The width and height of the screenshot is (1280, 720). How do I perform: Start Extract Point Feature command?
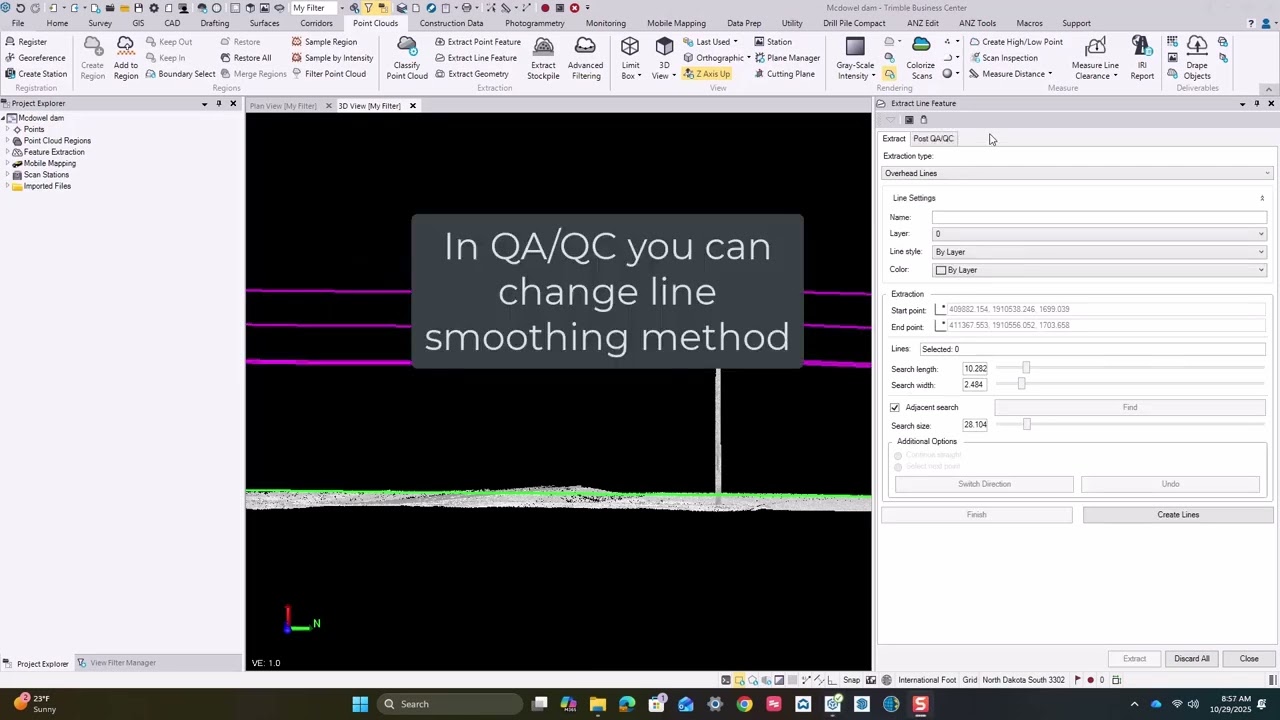(477, 42)
